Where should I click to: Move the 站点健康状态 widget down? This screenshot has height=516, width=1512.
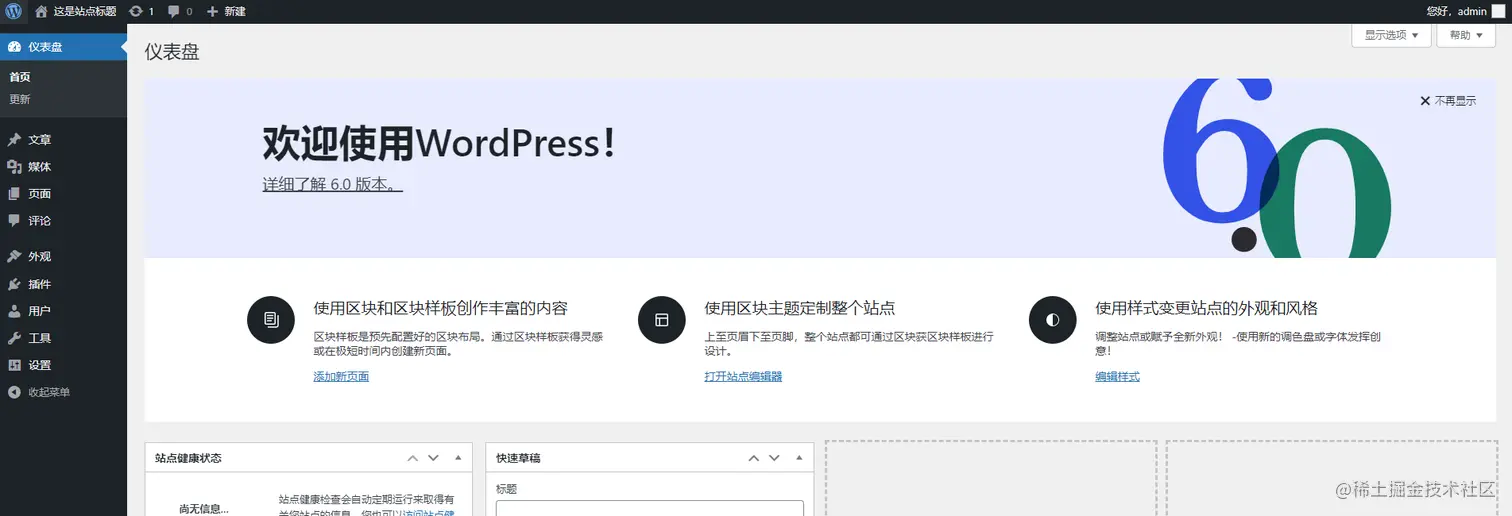coord(433,458)
